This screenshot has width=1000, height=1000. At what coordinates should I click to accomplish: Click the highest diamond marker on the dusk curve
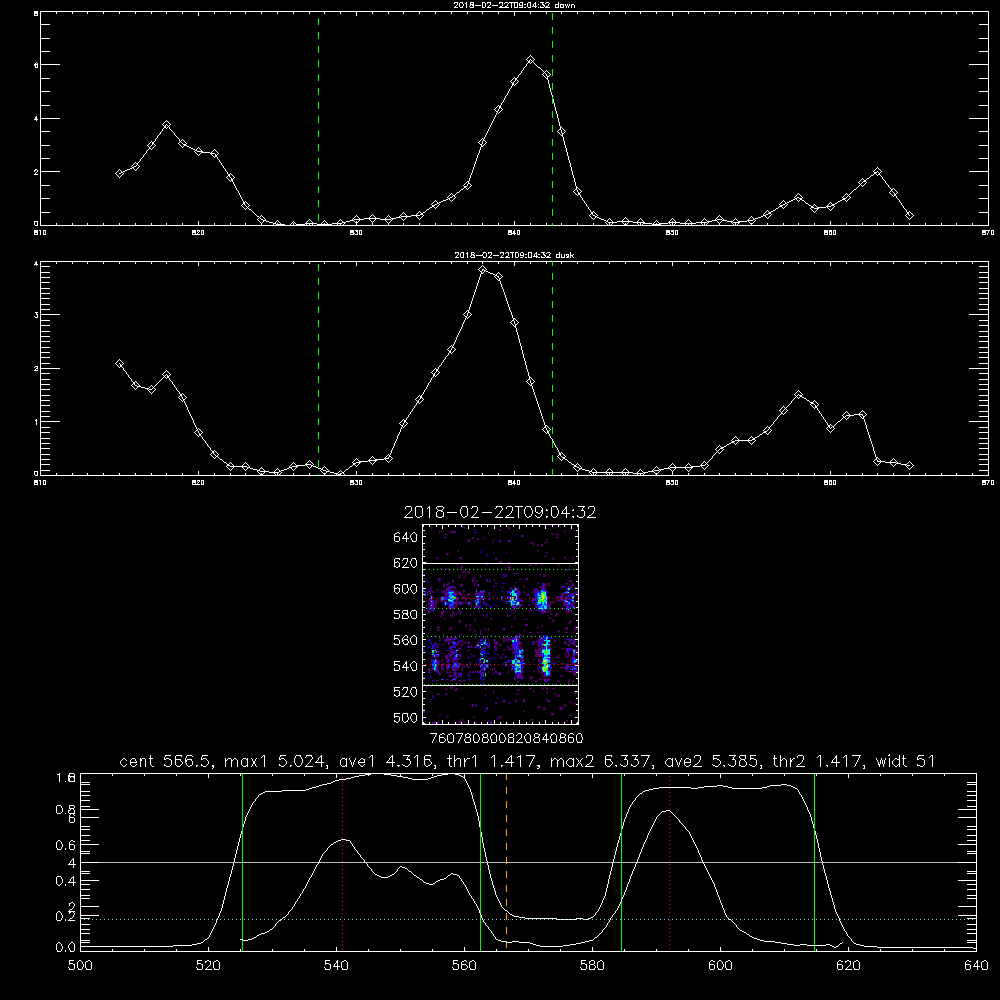coord(483,270)
